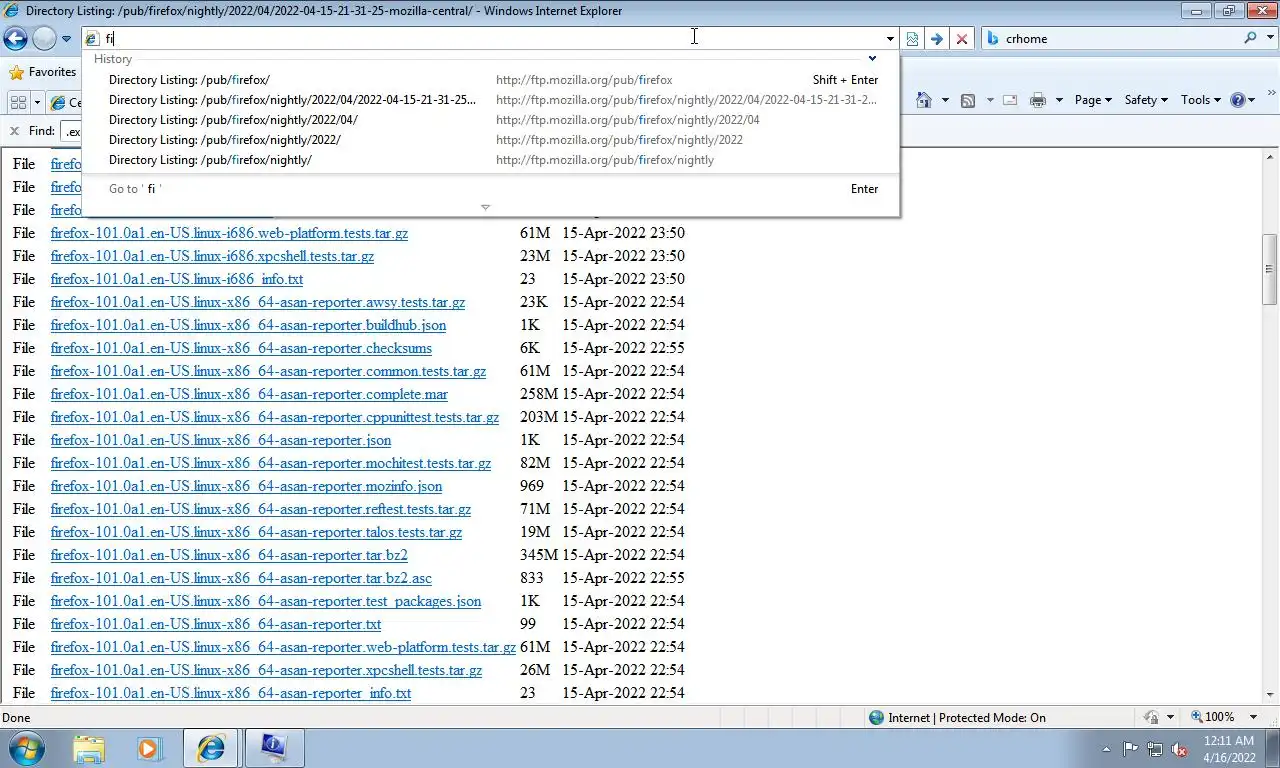Click the Home toolbar icon
This screenshot has height=768, width=1280.
click(924, 100)
